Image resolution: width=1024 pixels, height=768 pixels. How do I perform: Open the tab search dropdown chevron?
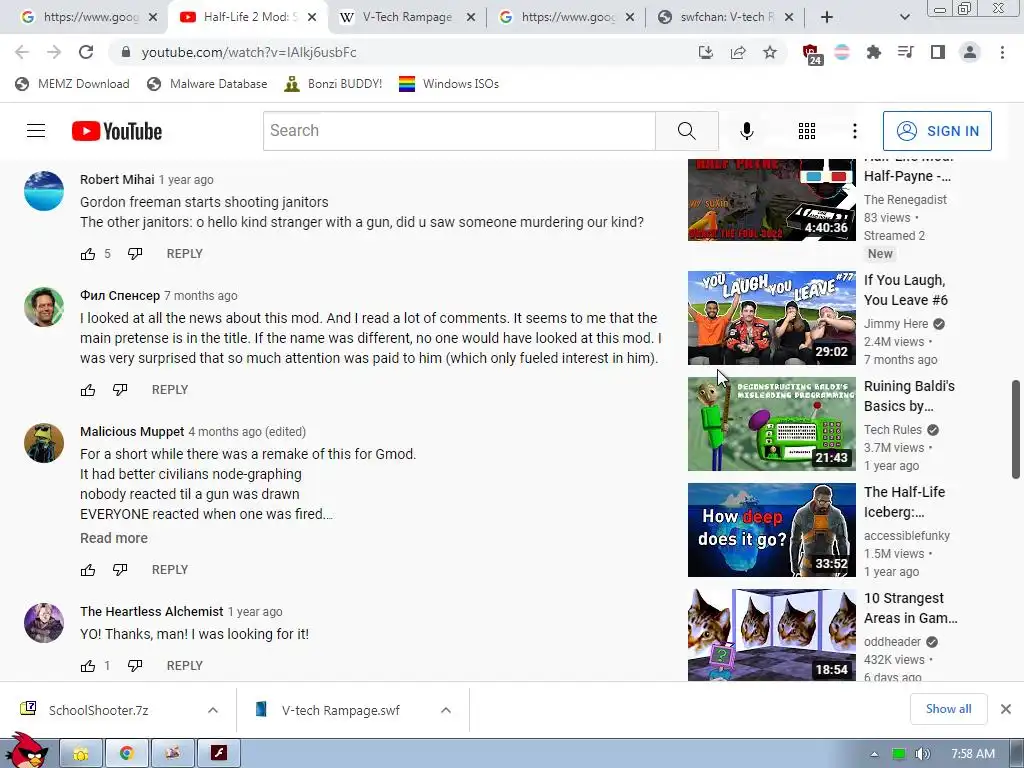(x=904, y=17)
